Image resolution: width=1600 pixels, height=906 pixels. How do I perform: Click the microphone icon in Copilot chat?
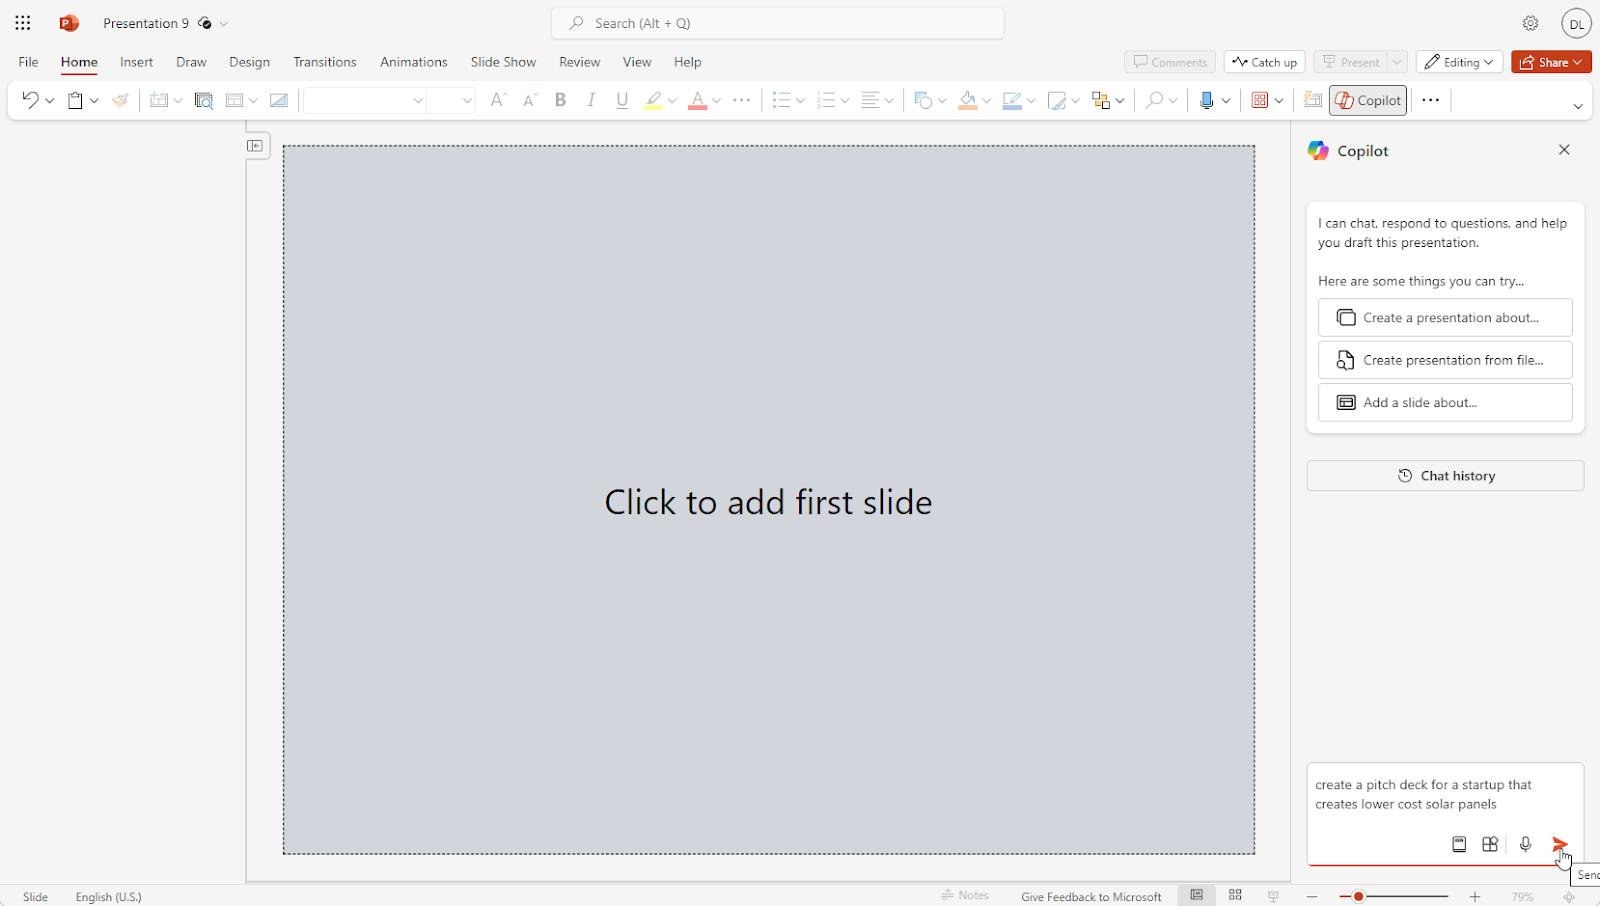[1525, 844]
